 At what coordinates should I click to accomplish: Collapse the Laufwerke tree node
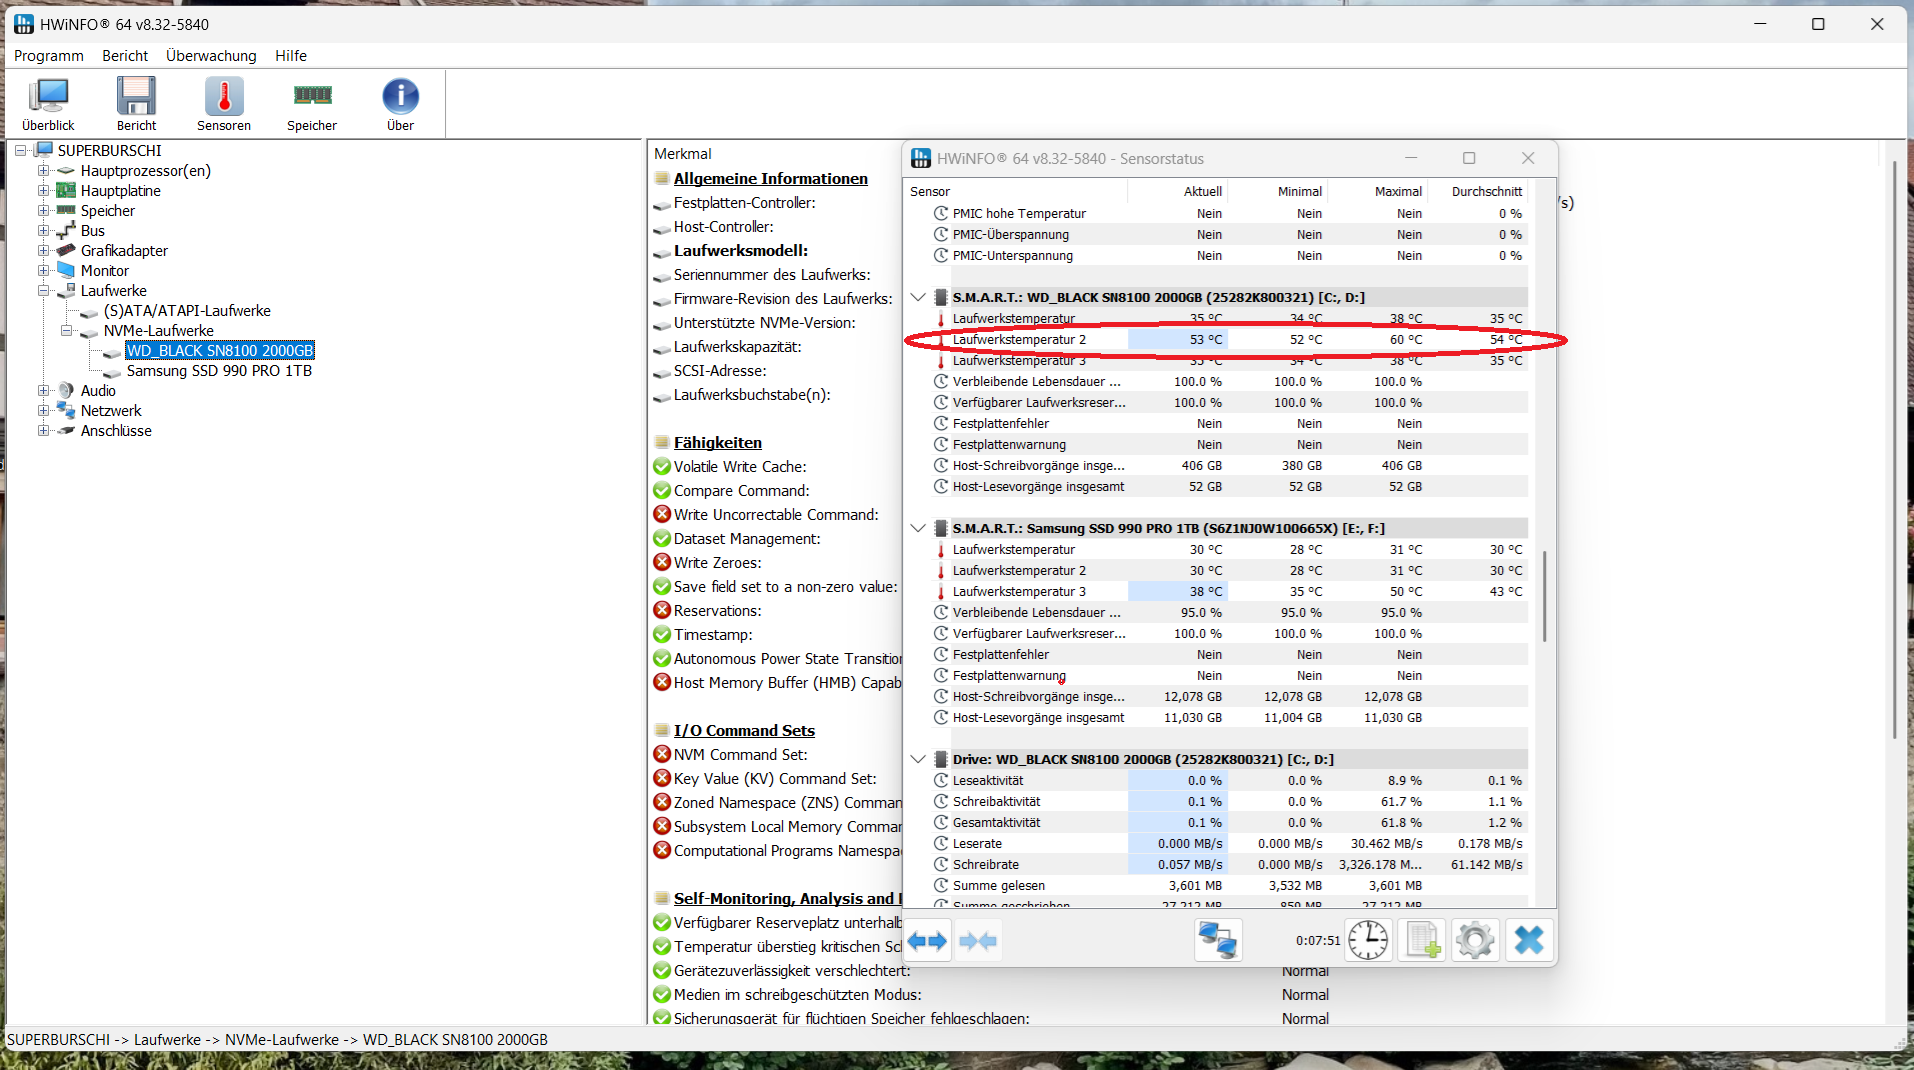click(43, 291)
